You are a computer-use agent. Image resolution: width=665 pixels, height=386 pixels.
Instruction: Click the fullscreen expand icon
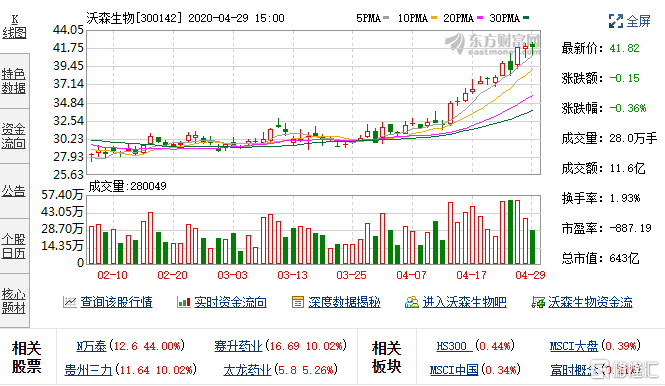tap(615, 21)
